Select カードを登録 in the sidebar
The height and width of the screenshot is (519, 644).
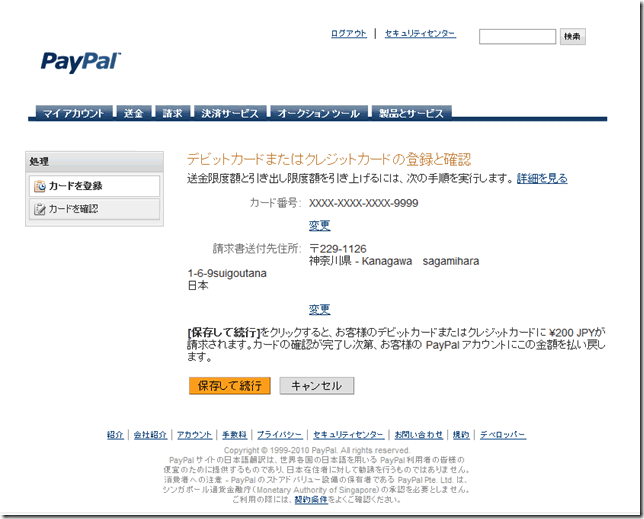pos(94,186)
